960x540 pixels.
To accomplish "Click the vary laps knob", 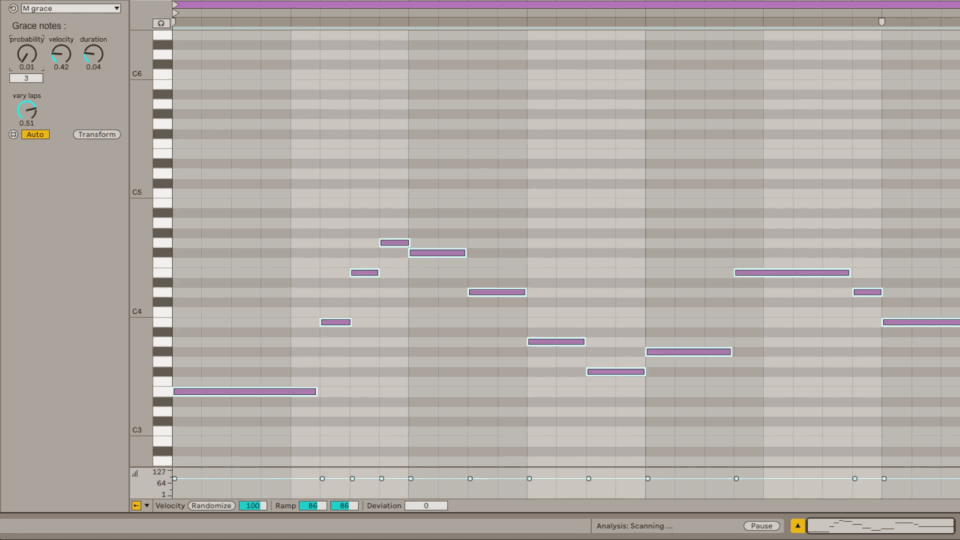I will point(27,110).
